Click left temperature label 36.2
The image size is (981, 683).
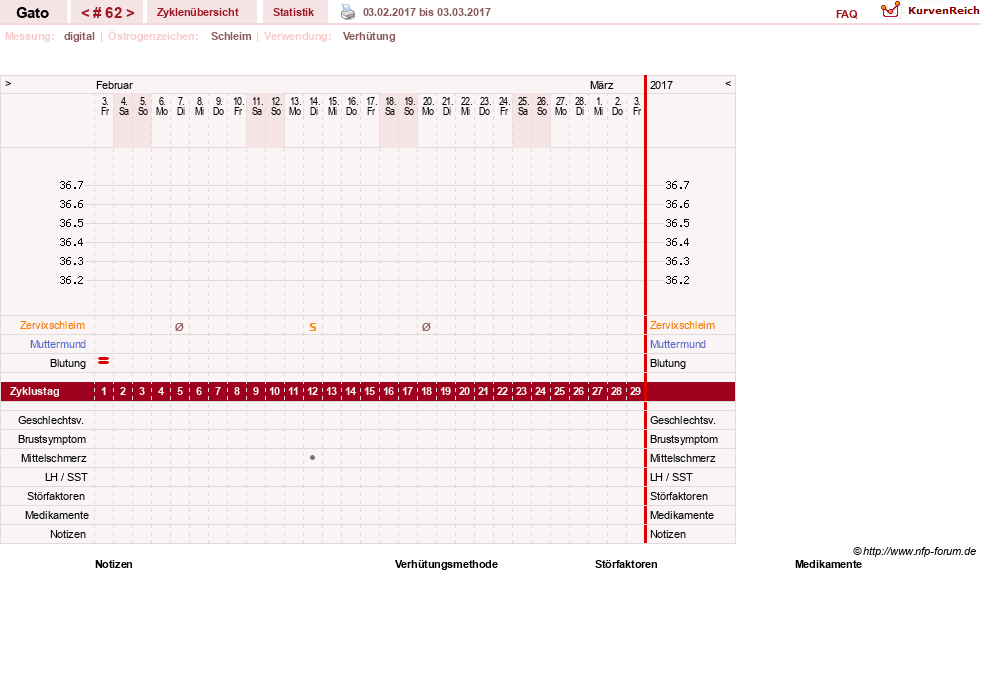71,280
